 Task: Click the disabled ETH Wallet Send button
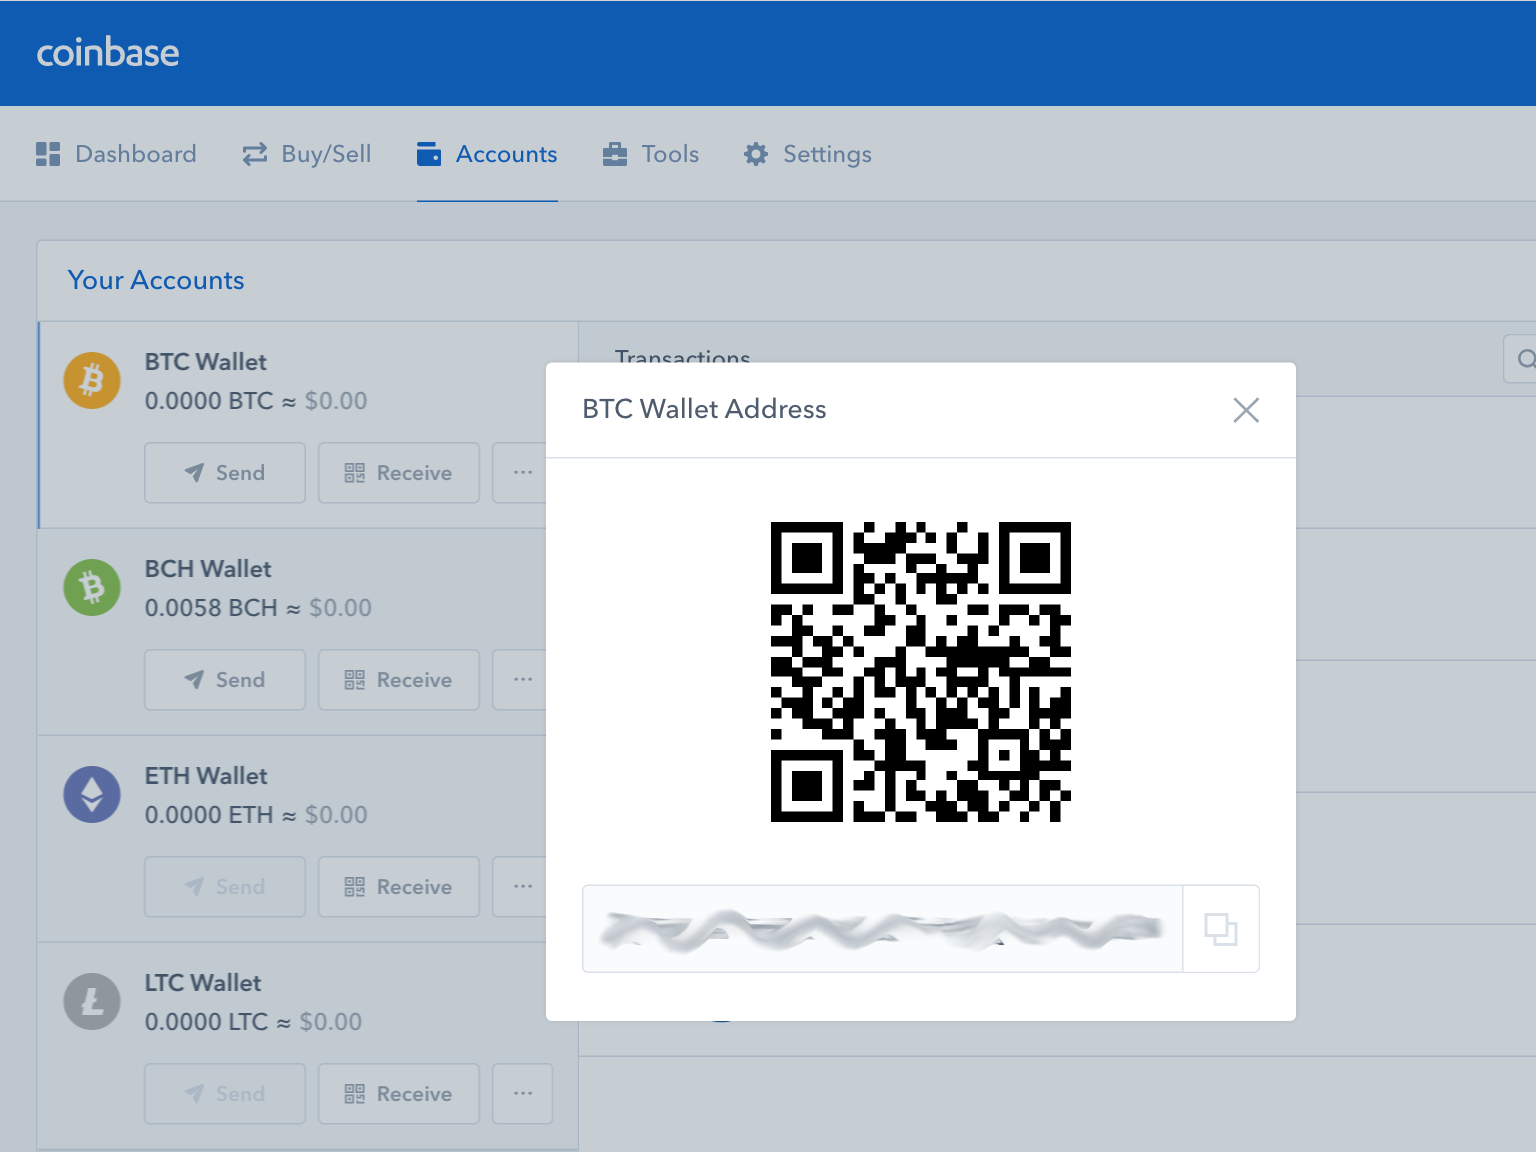click(x=225, y=887)
